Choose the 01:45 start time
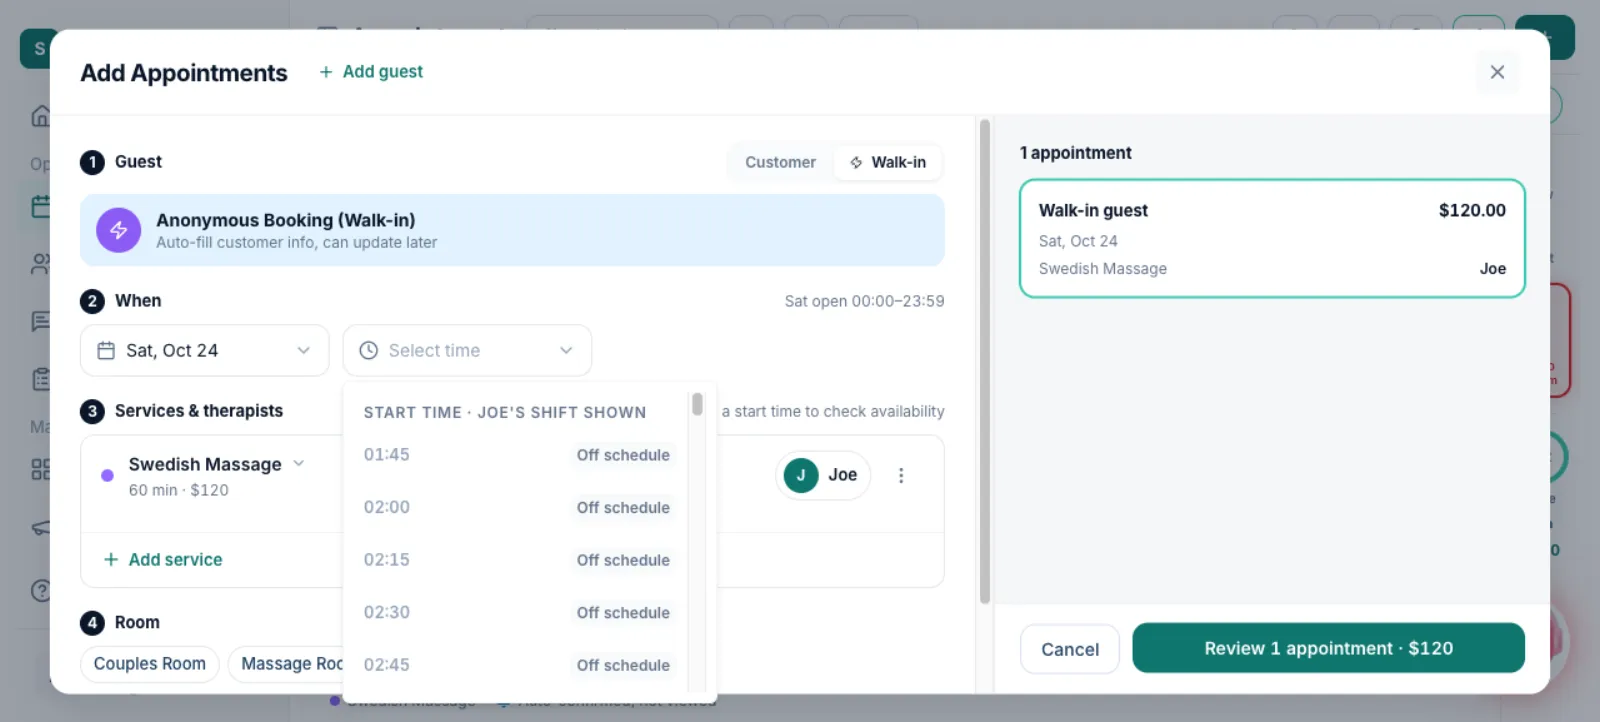 click(518, 455)
